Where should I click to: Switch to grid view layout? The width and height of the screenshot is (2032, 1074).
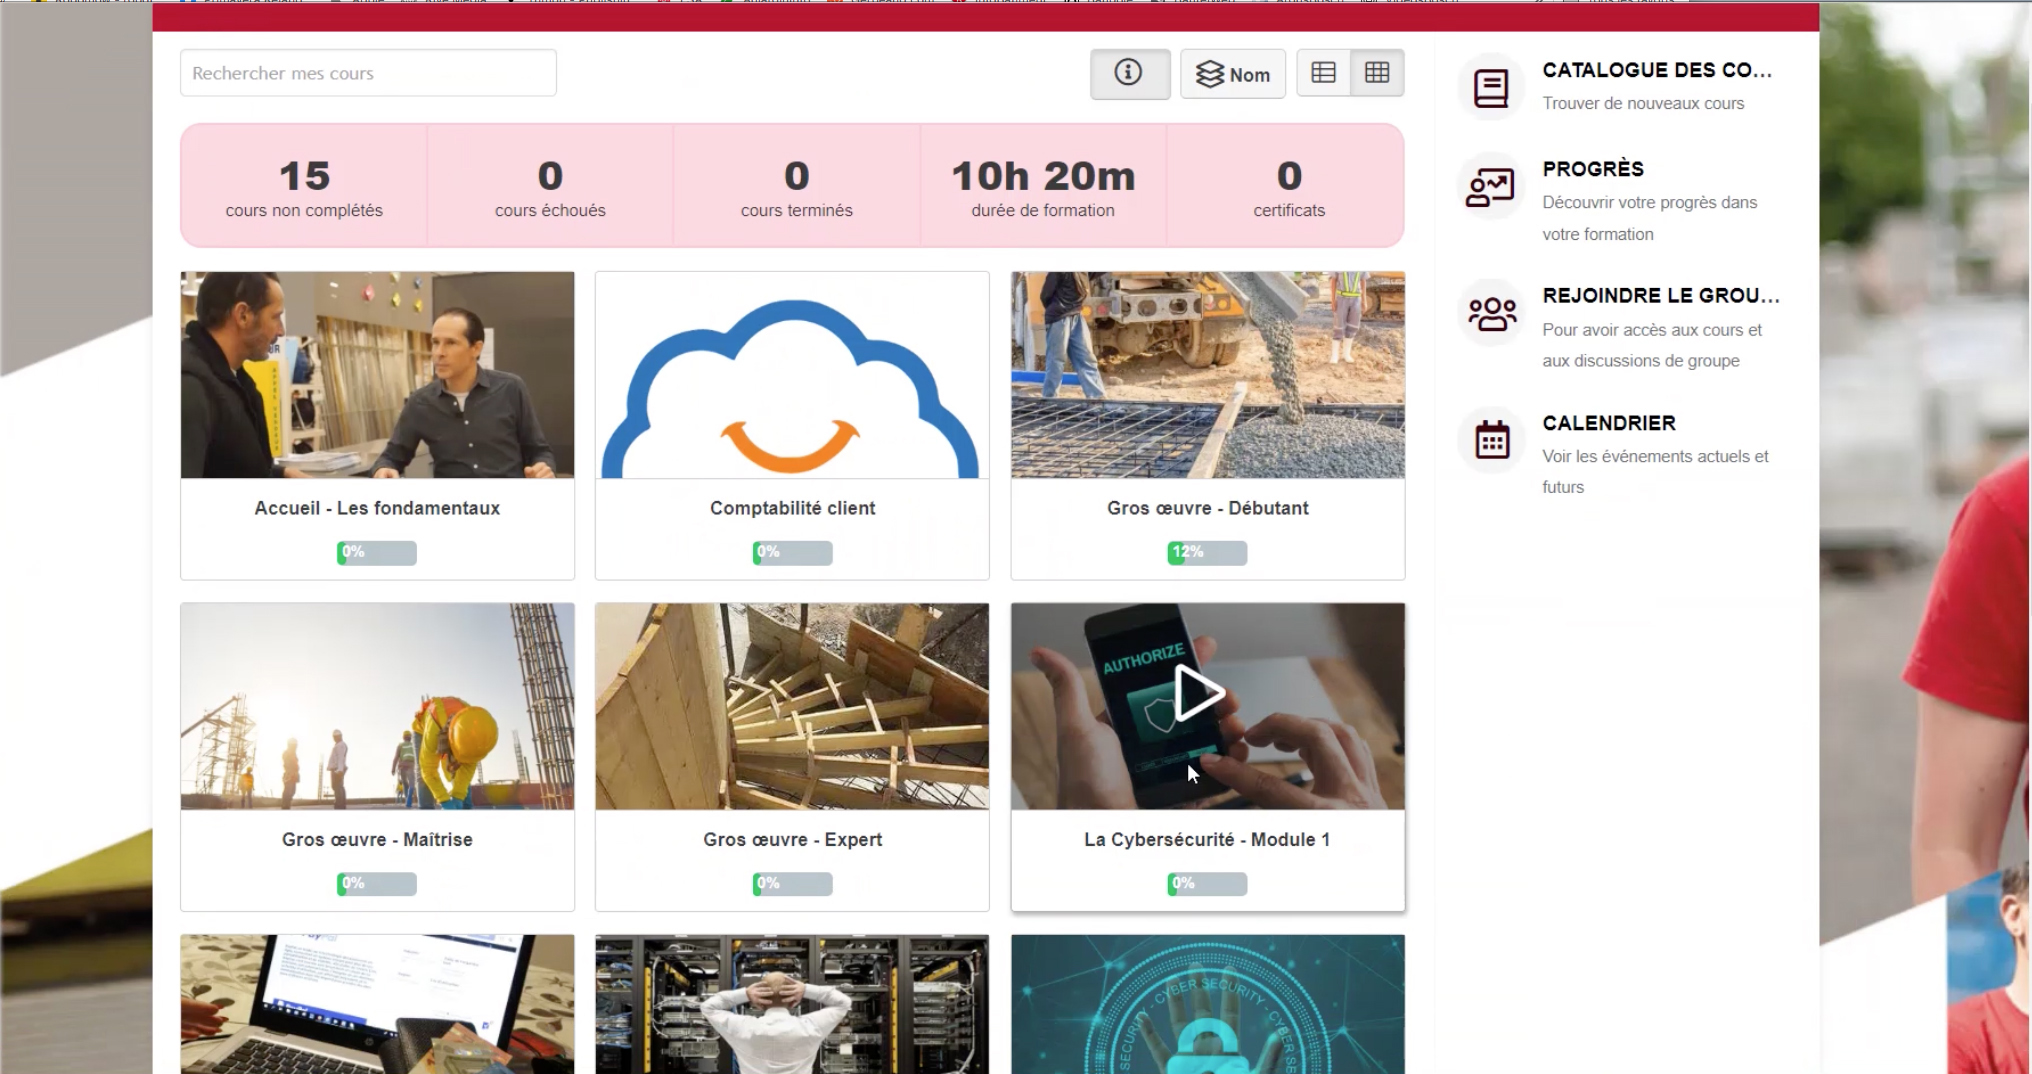point(1377,72)
